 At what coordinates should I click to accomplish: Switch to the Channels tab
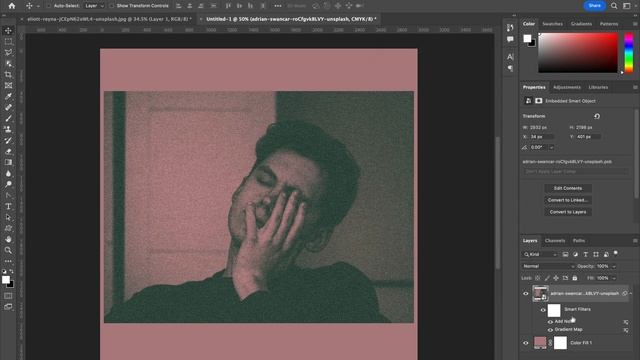[555, 241]
